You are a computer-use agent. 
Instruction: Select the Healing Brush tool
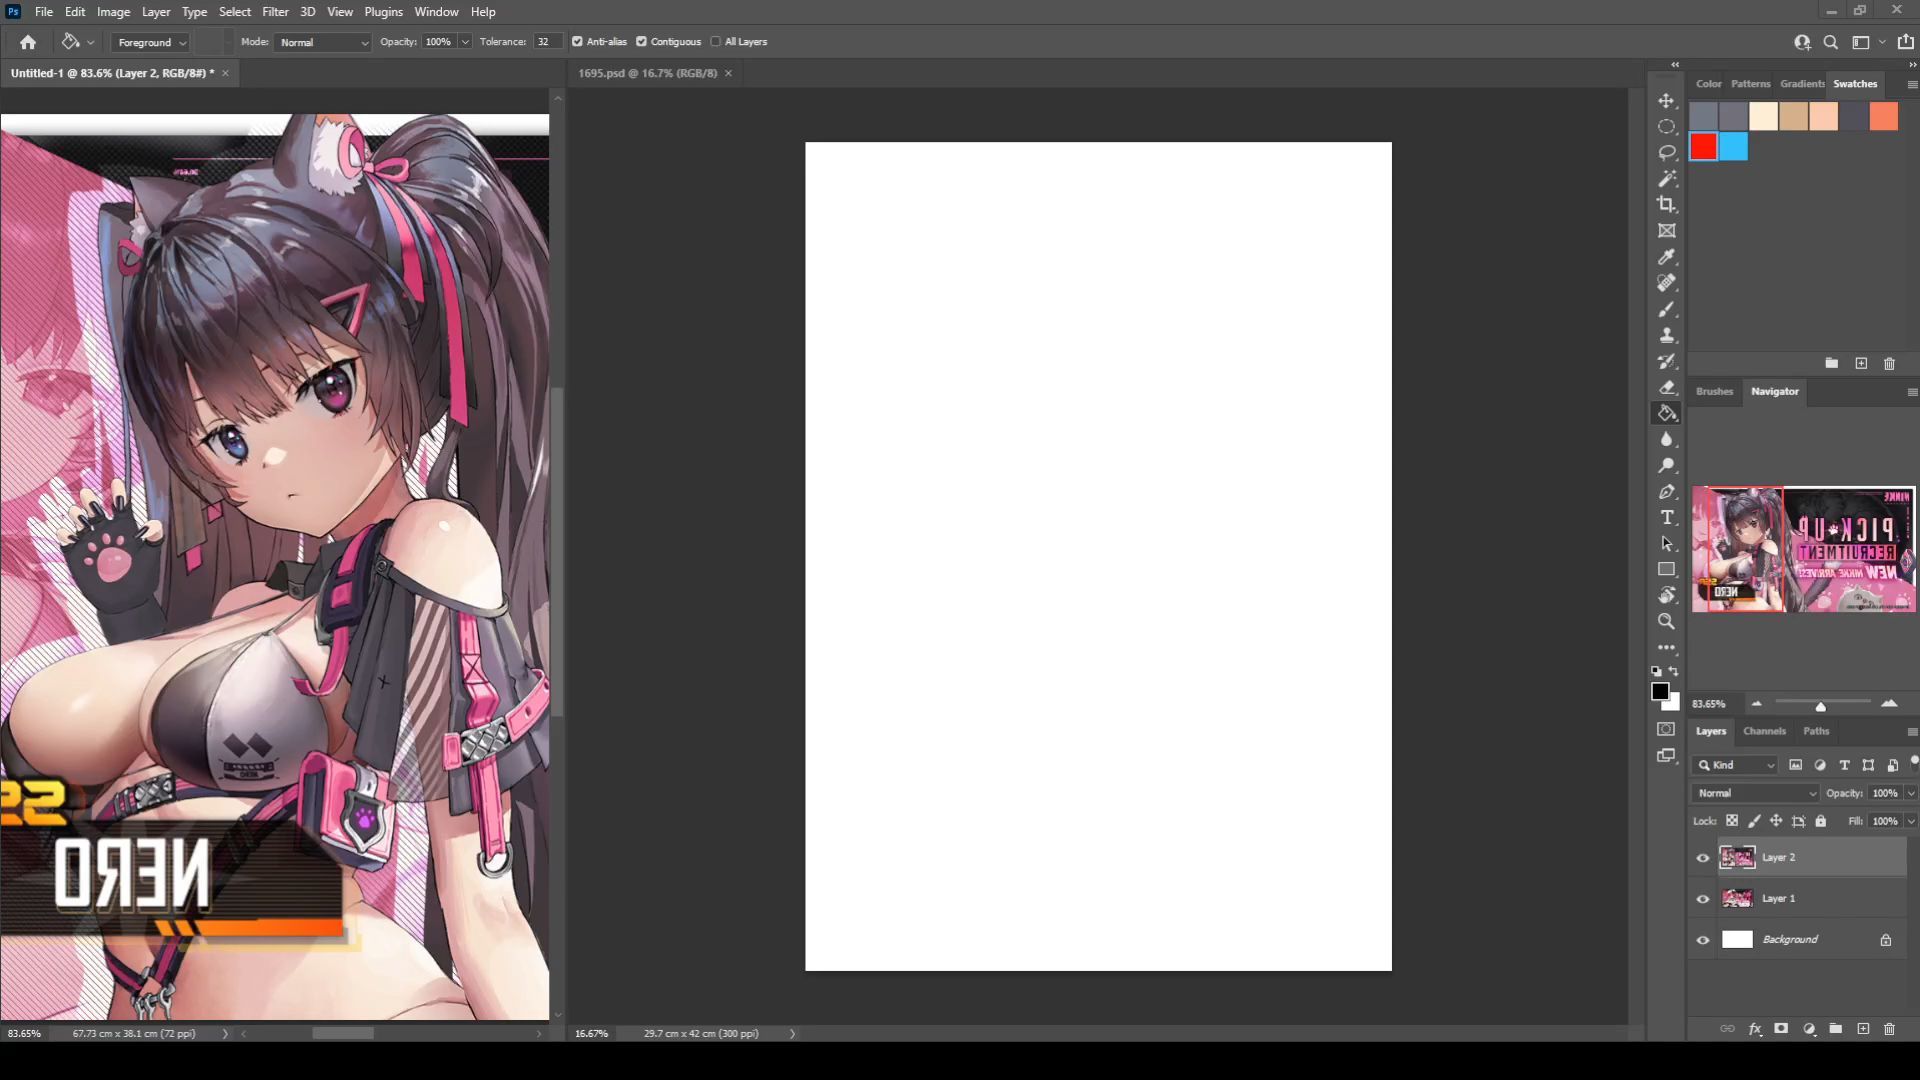1666,283
